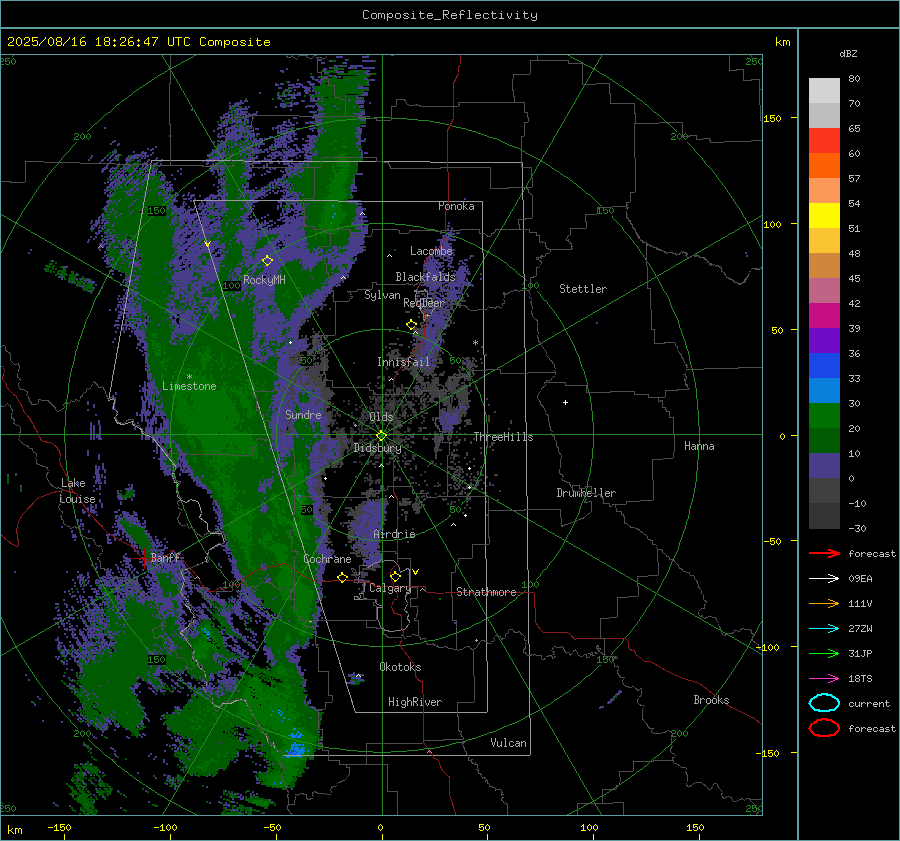Click the RedDeer city label
900x841 pixels.
click(424, 303)
